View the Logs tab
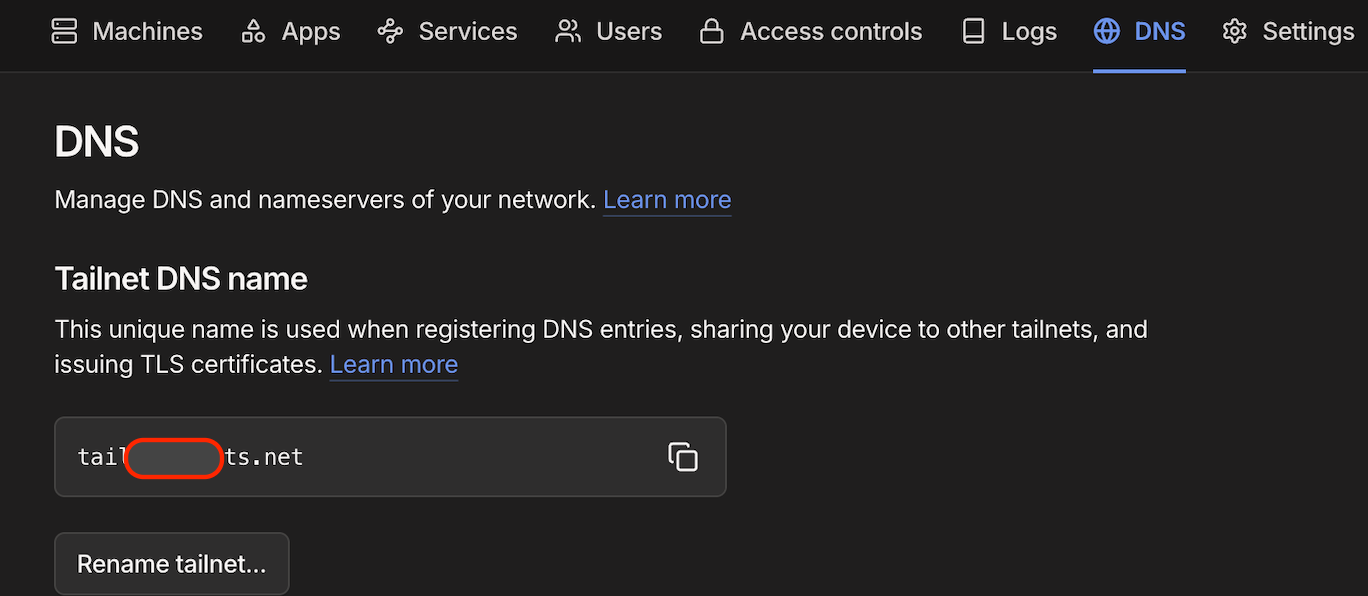 pos(1029,32)
